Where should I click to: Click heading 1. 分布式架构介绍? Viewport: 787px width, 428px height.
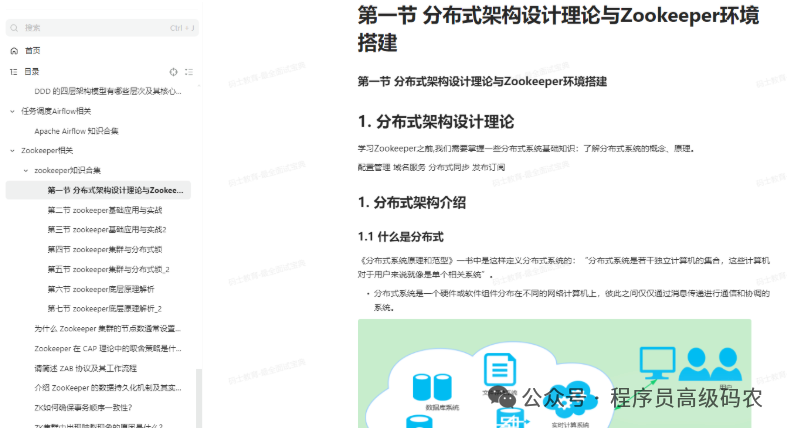(x=412, y=203)
